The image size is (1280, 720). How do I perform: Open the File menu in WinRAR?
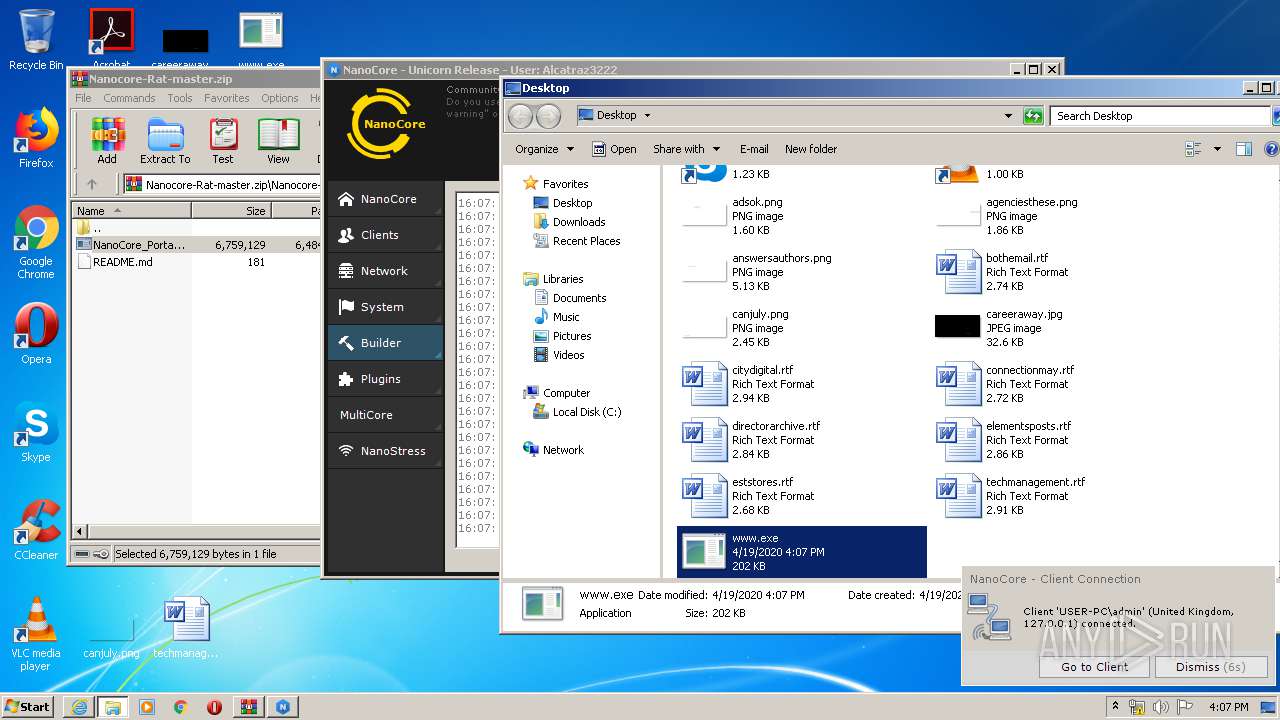pos(83,98)
